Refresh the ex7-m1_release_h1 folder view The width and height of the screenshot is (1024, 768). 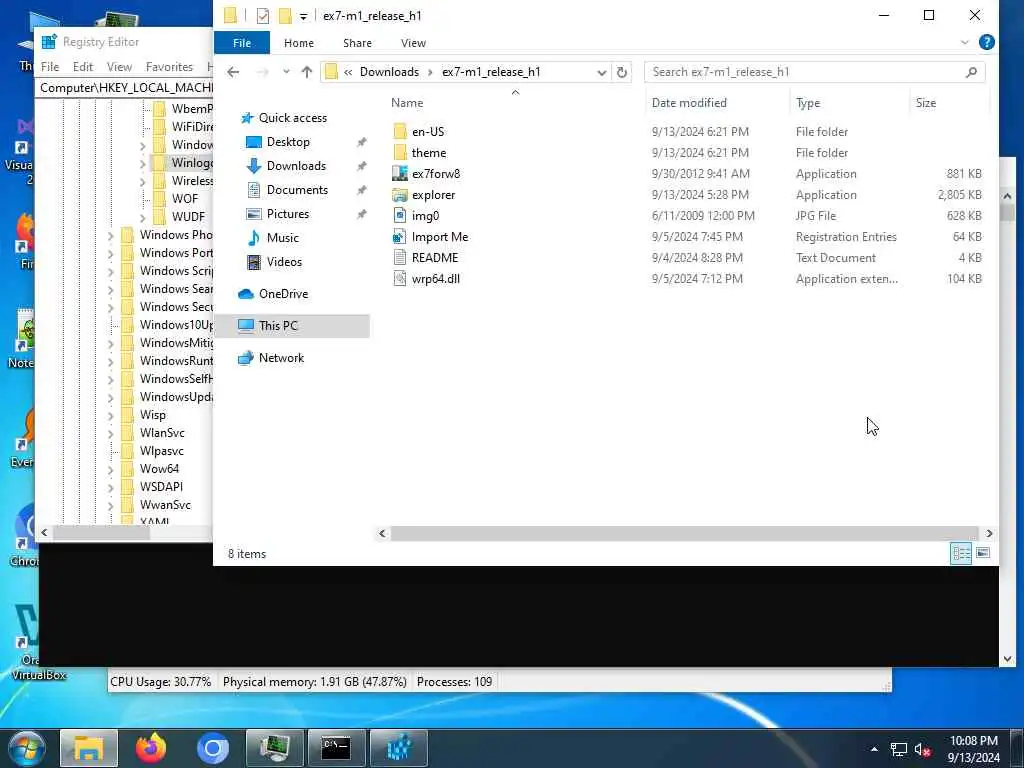pos(622,72)
